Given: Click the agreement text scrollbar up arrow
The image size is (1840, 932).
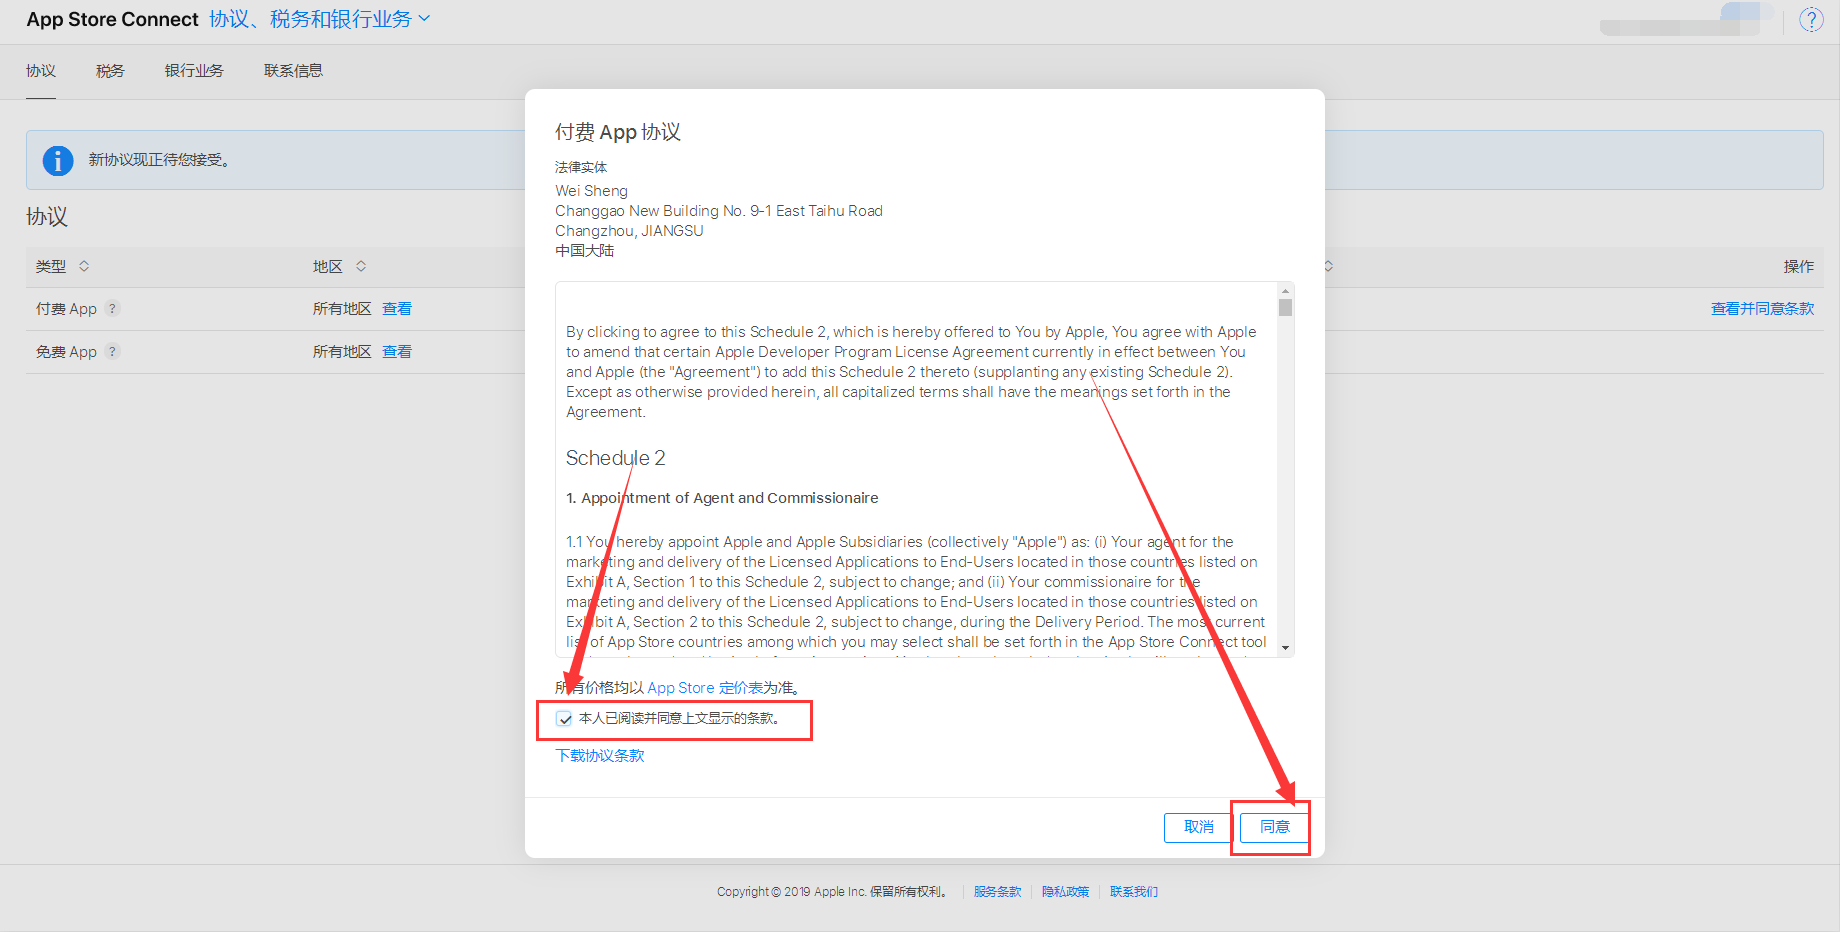Looking at the screenshot, I should coord(1286,291).
